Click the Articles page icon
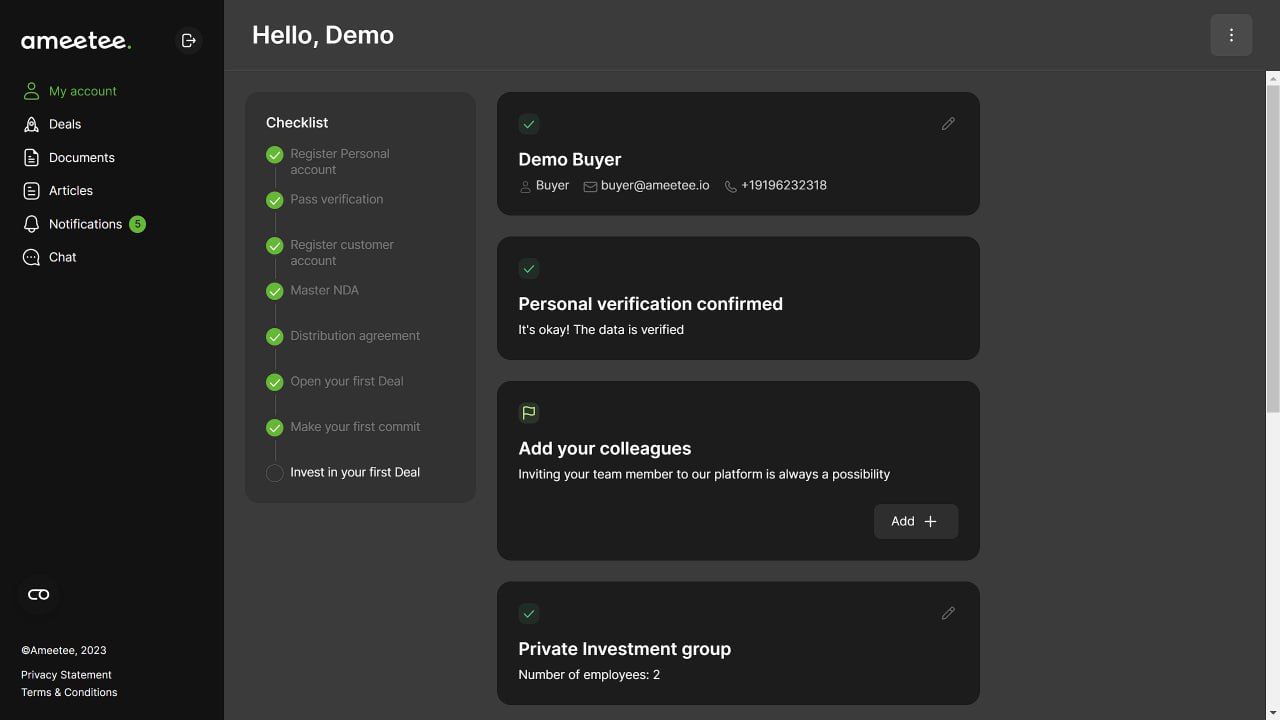The width and height of the screenshot is (1280, 720). point(31,190)
